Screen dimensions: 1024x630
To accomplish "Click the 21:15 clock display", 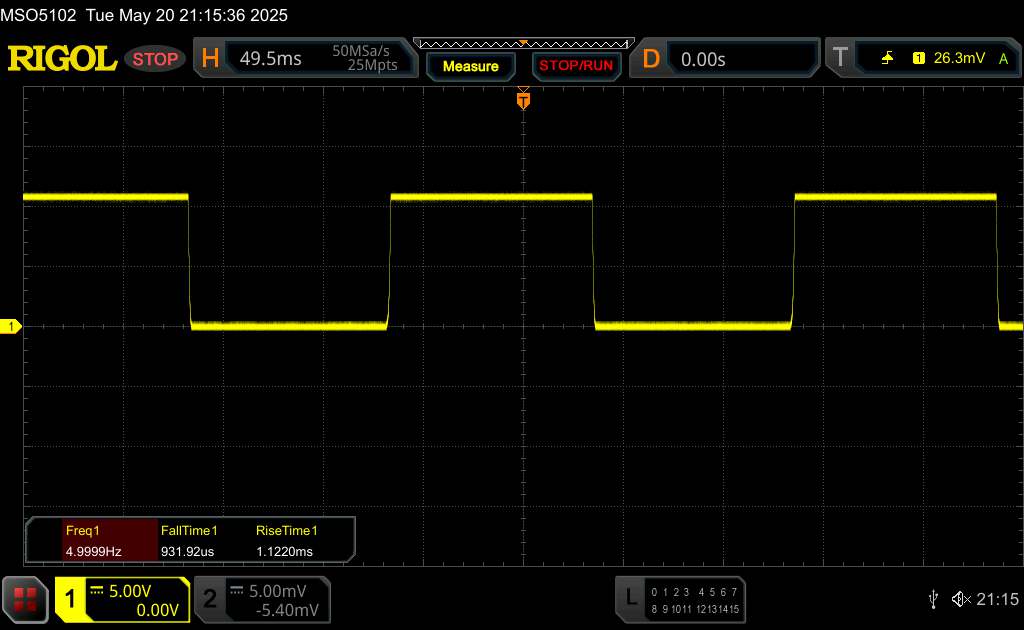I will pos(997,599).
